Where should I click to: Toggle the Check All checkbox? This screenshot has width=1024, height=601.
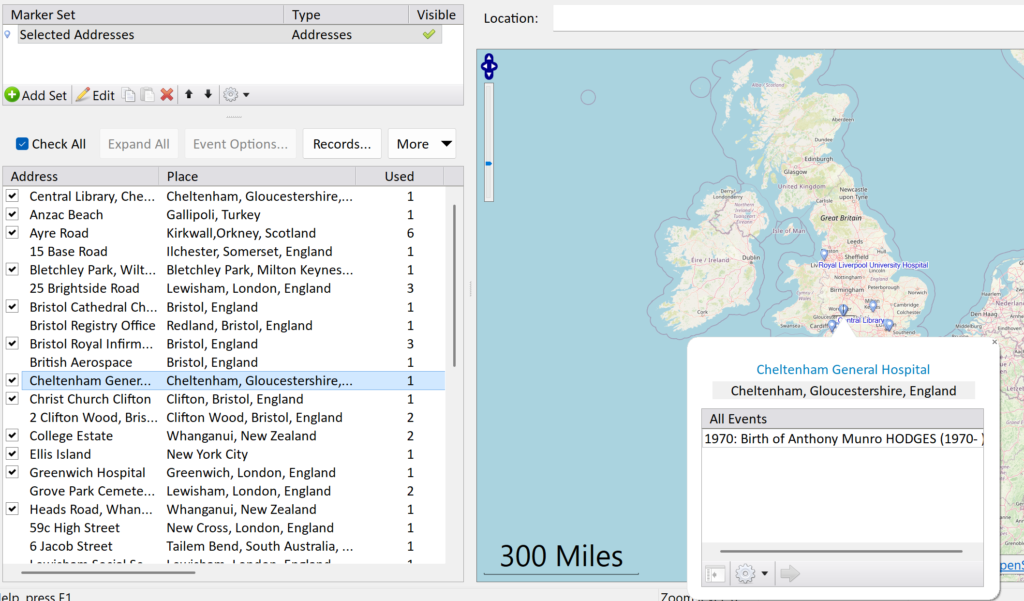click(22, 144)
